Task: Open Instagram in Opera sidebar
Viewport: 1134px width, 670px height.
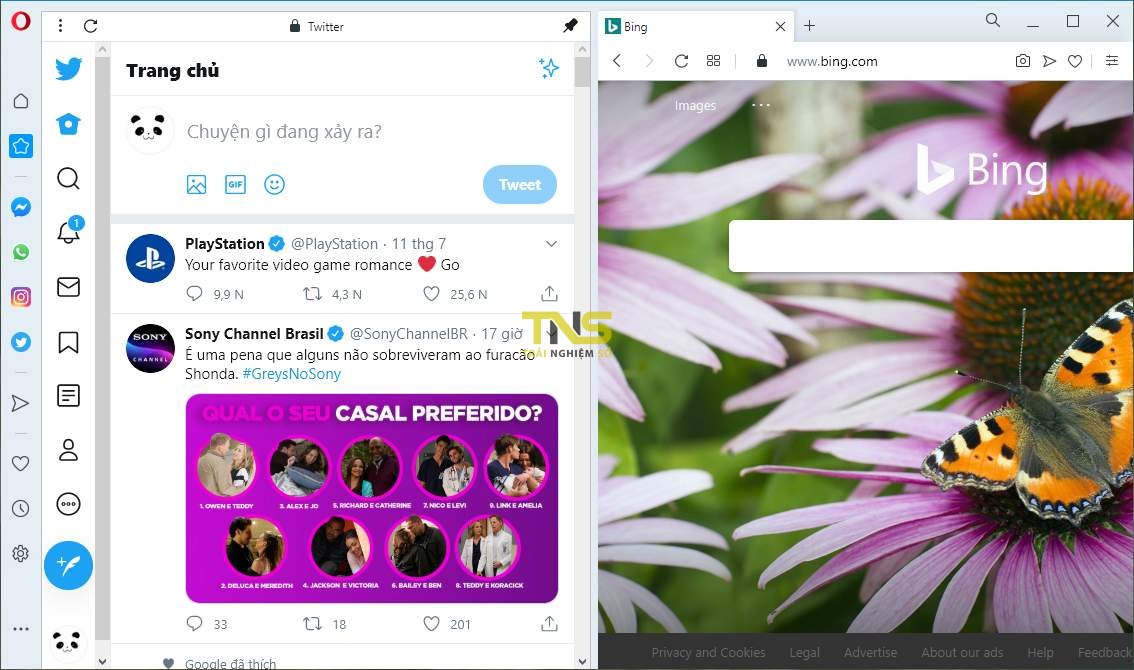Action: coord(21,297)
